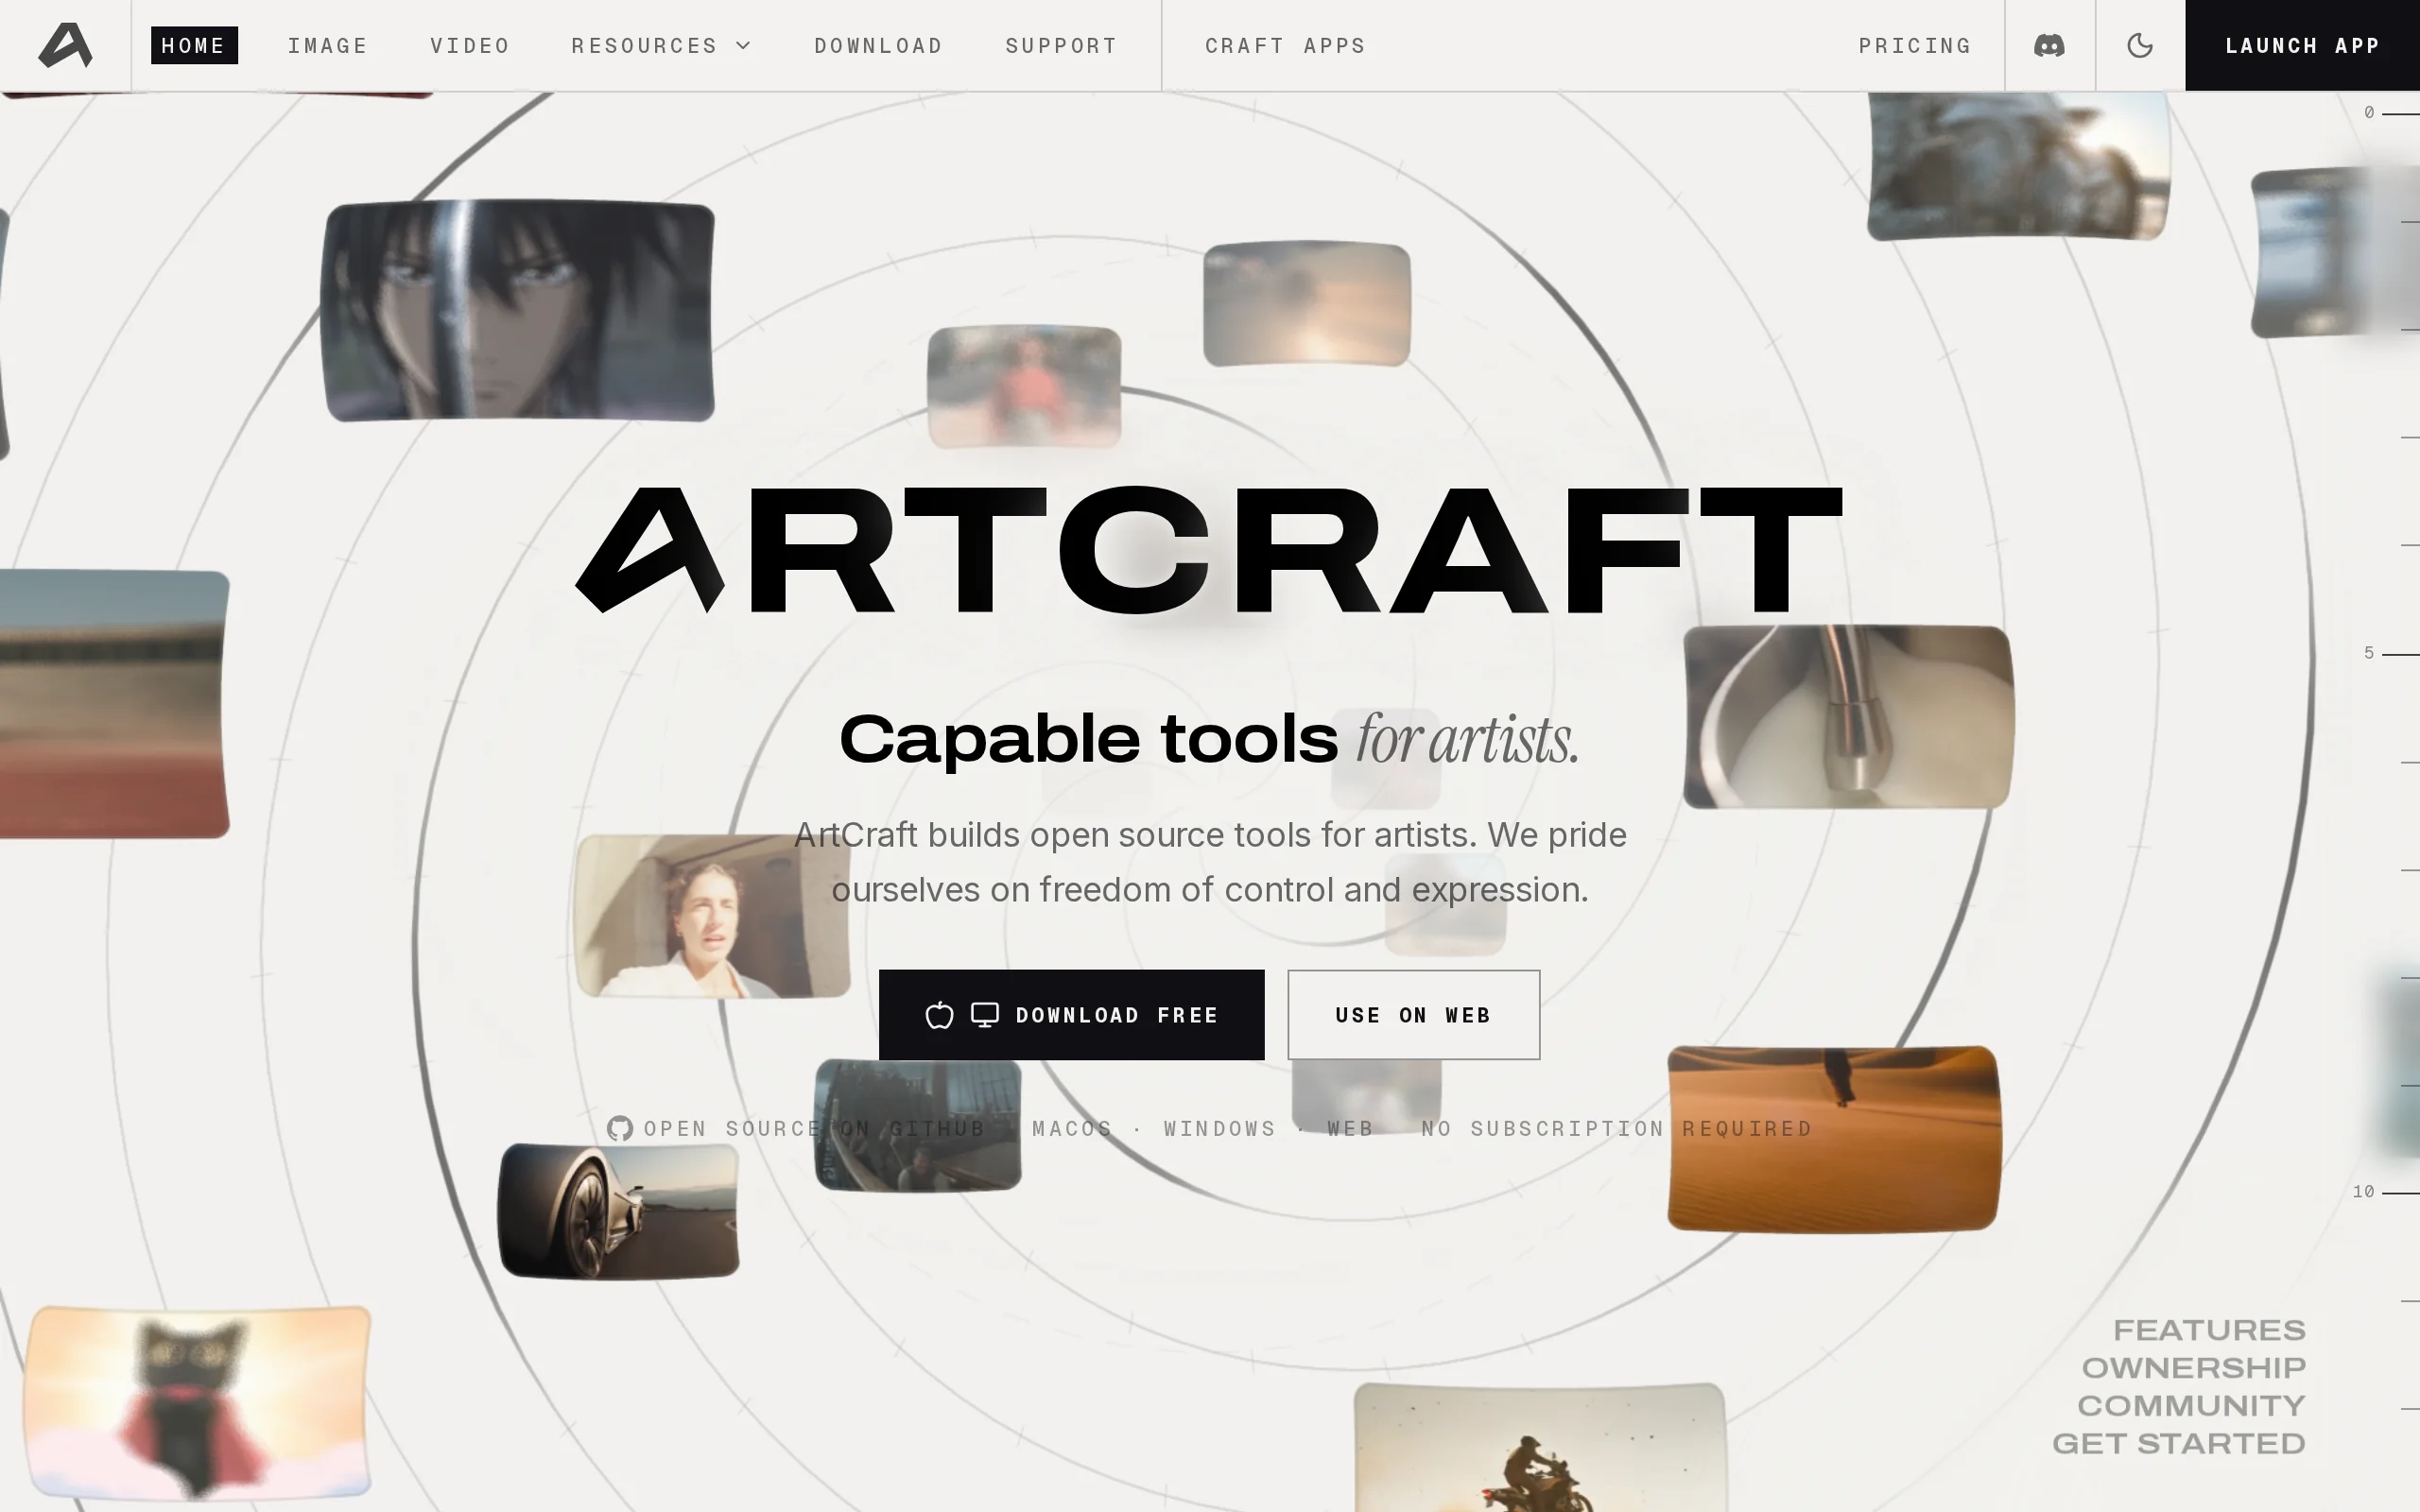This screenshot has width=2420, height=1512.
Task: Jump to Community section
Action: pyautogui.click(x=2191, y=1405)
